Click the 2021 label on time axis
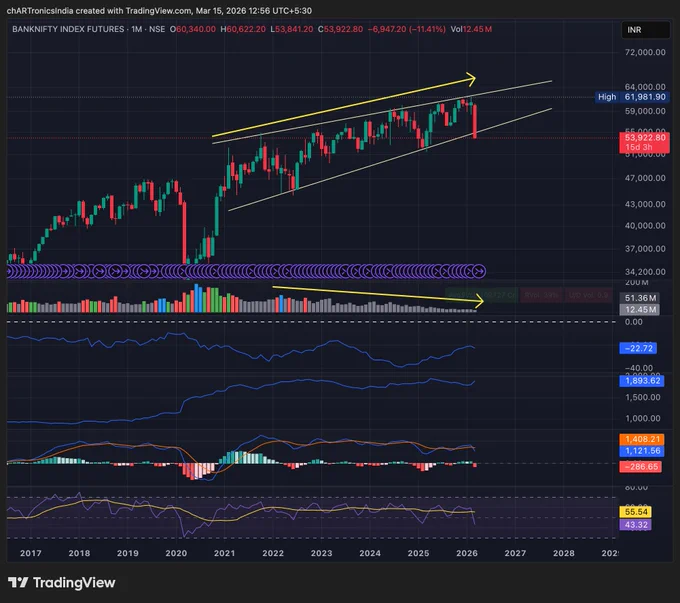The width and height of the screenshot is (680, 603). [224, 553]
